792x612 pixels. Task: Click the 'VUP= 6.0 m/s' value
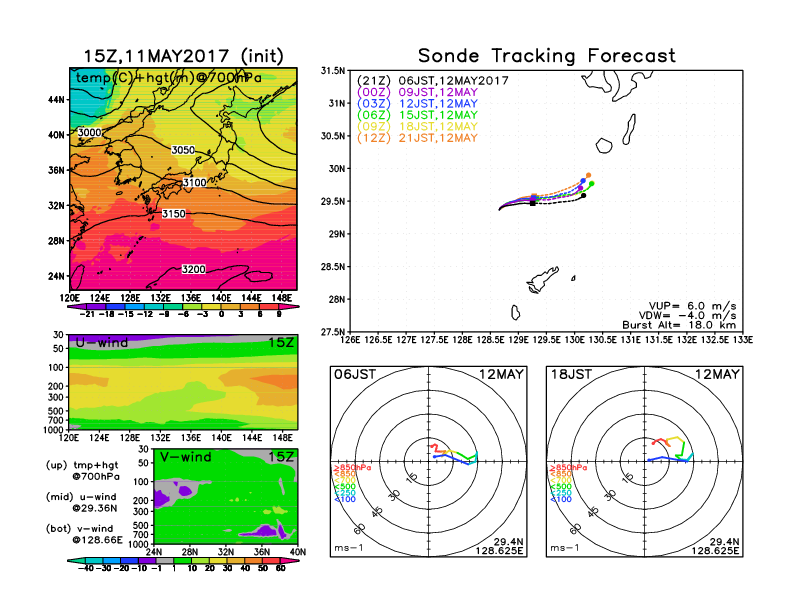[x=692, y=306]
